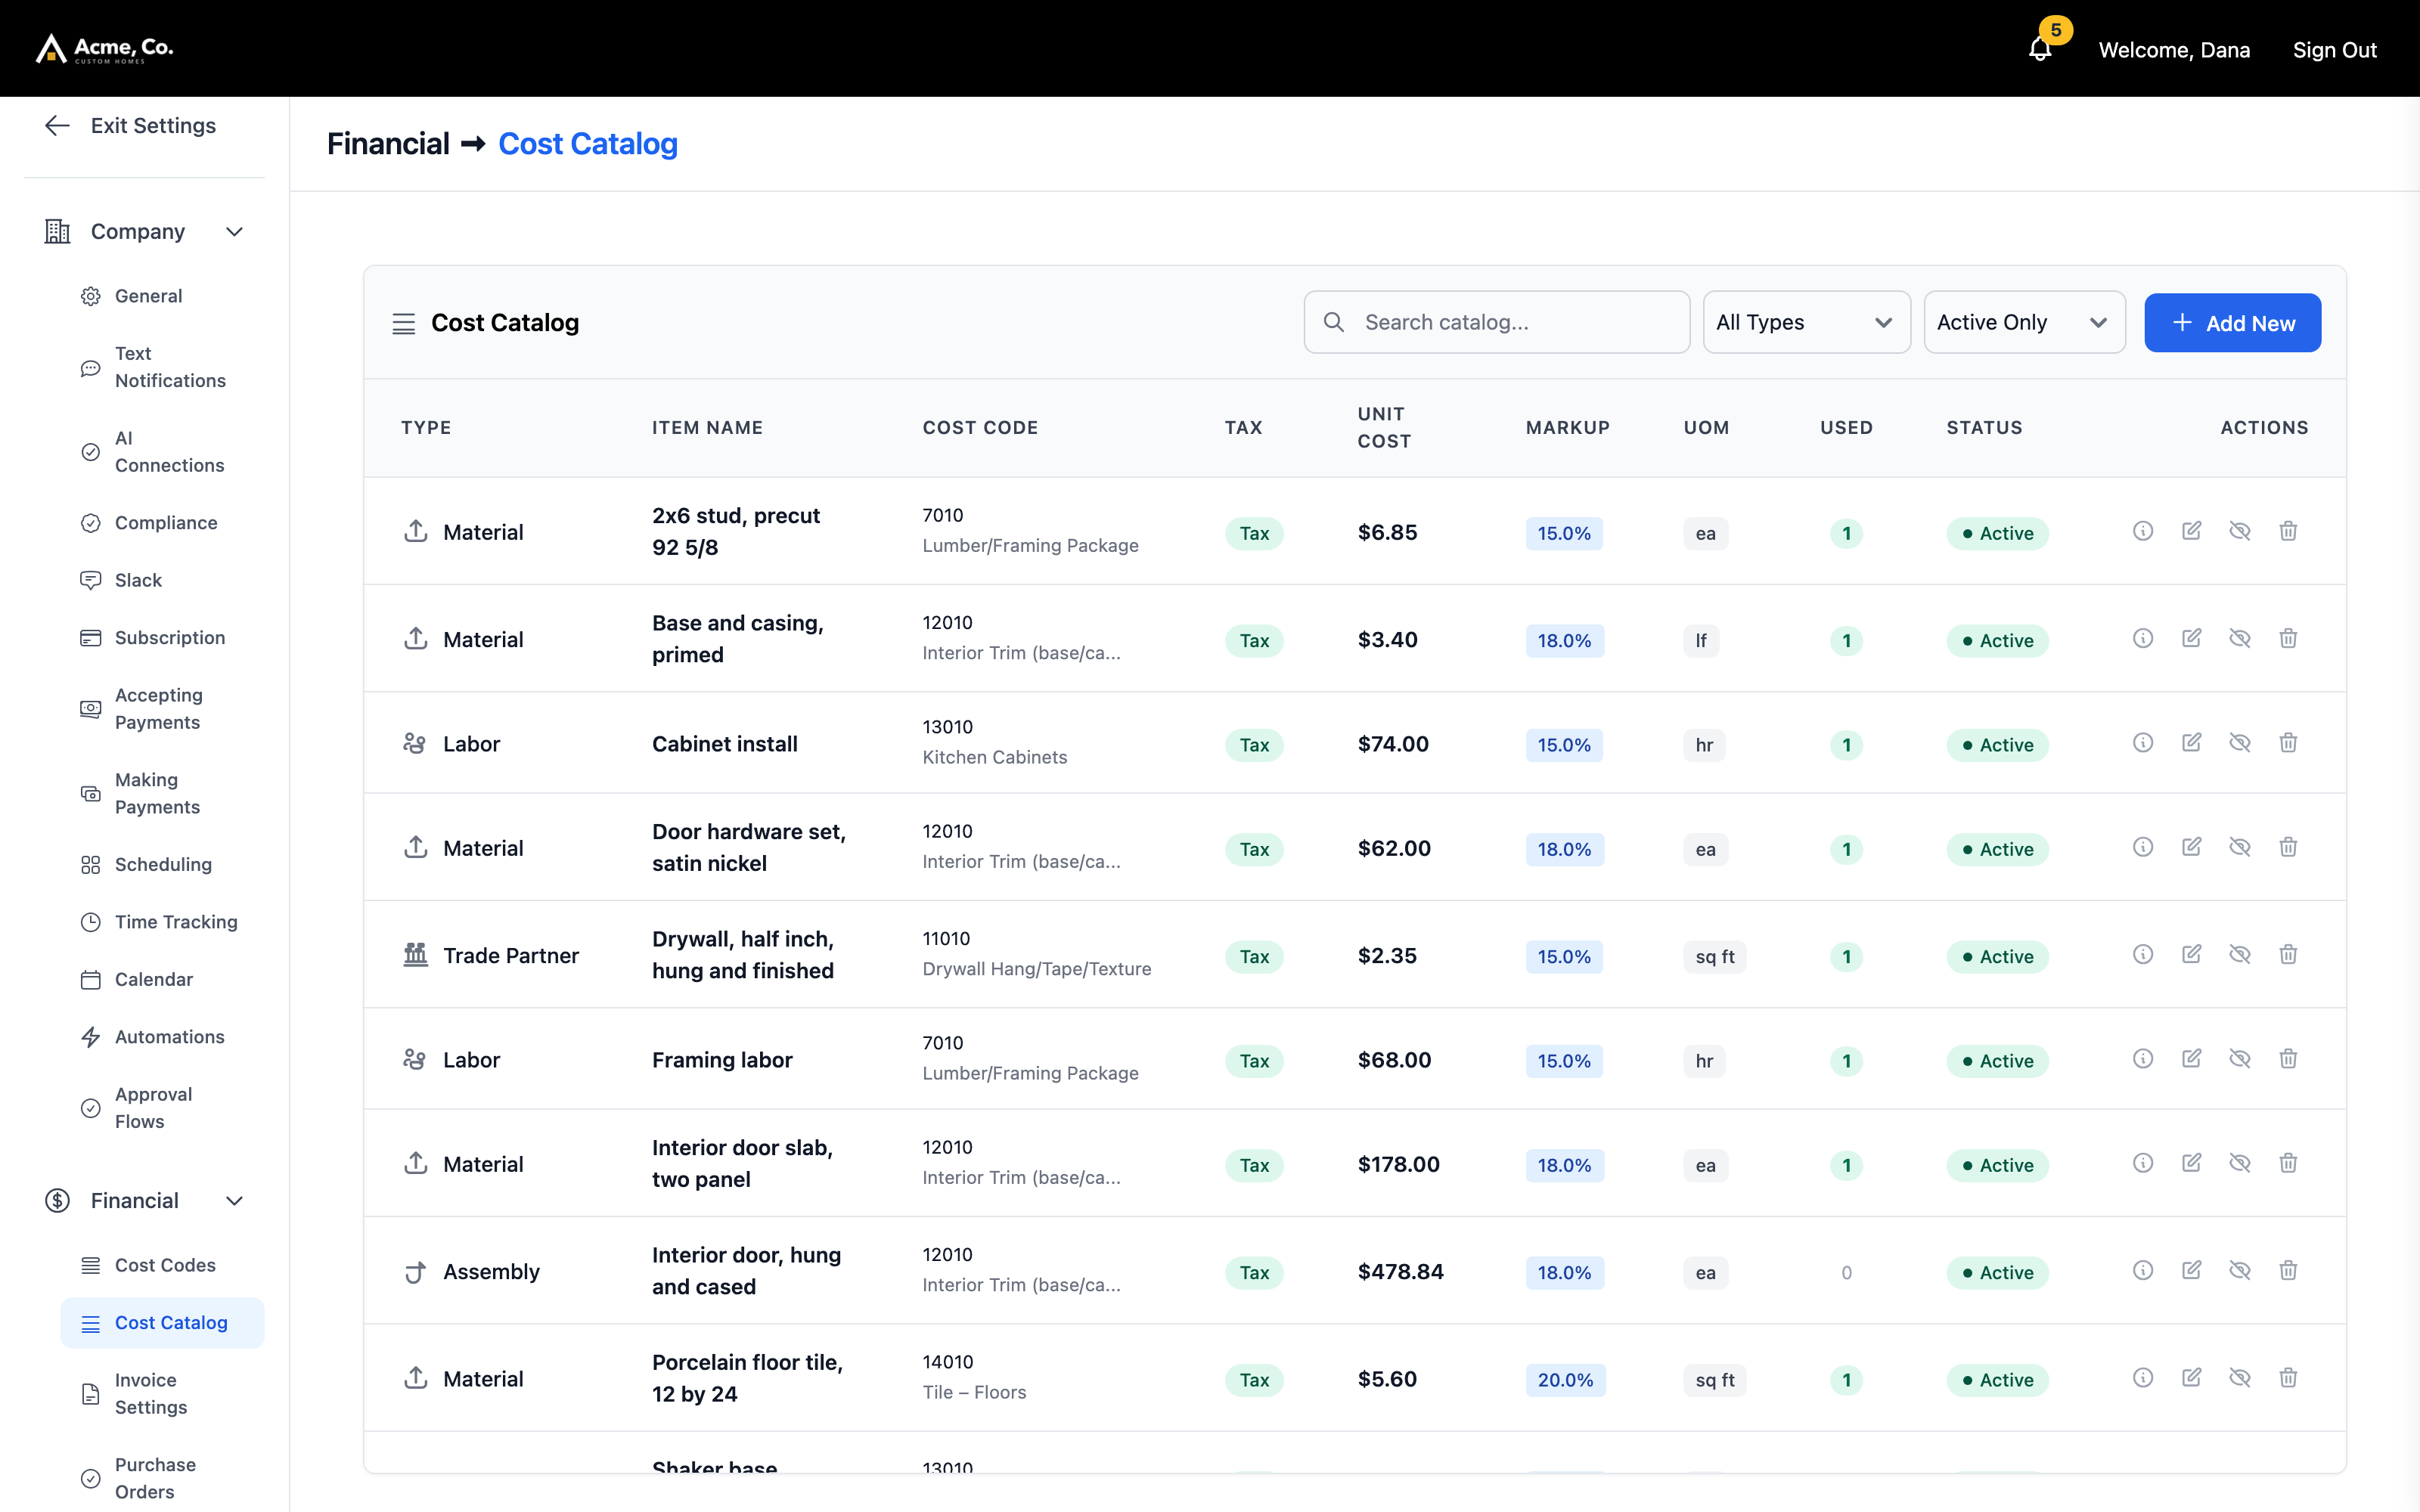This screenshot has height=1512, width=2420.
Task: View info for Drywall, half inch row
Action: [x=2143, y=955]
